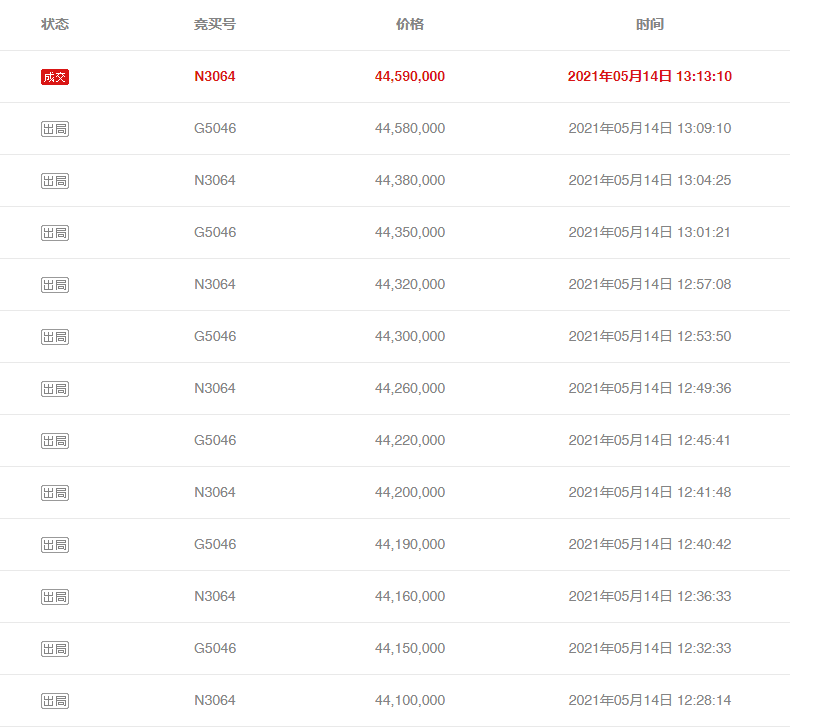Click the 竞买号 column header
Viewport: 828px width, 727px height.
tap(215, 24)
